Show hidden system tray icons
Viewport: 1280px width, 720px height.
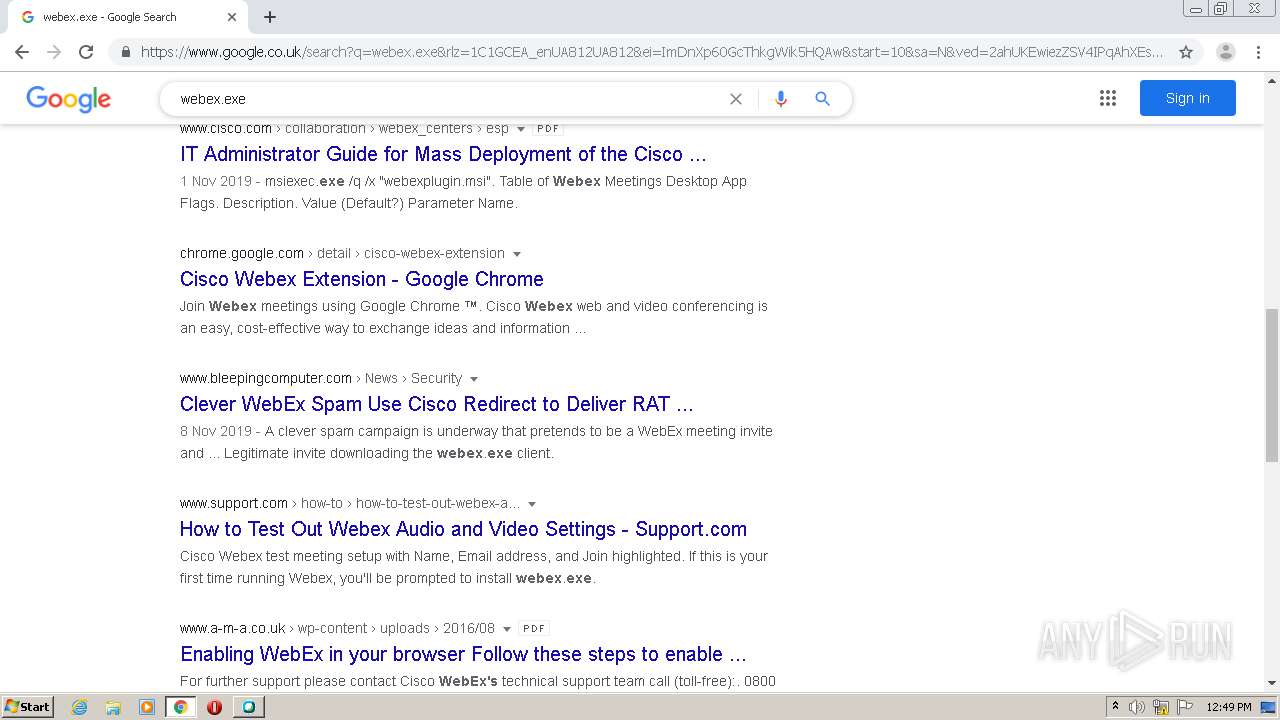tap(1116, 707)
